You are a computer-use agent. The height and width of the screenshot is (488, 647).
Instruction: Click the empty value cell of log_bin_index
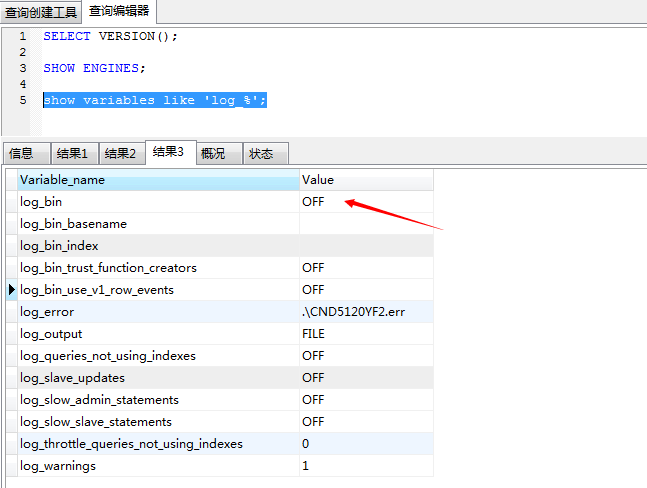coord(366,246)
